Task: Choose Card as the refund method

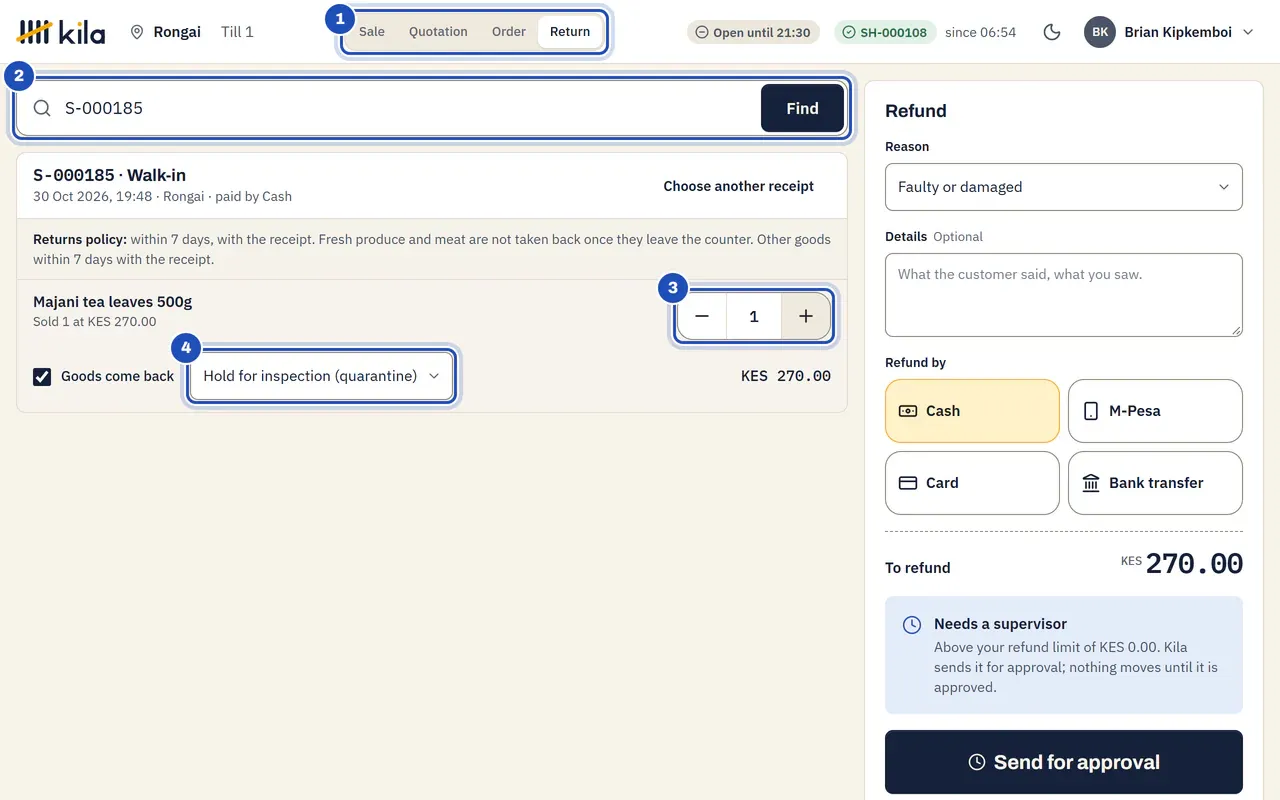Action: [x=972, y=483]
